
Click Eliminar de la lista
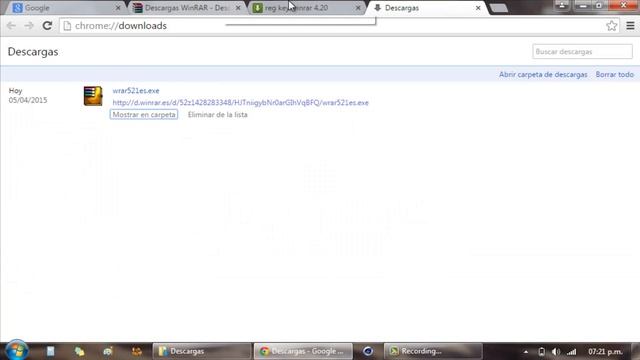click(218, 115)
